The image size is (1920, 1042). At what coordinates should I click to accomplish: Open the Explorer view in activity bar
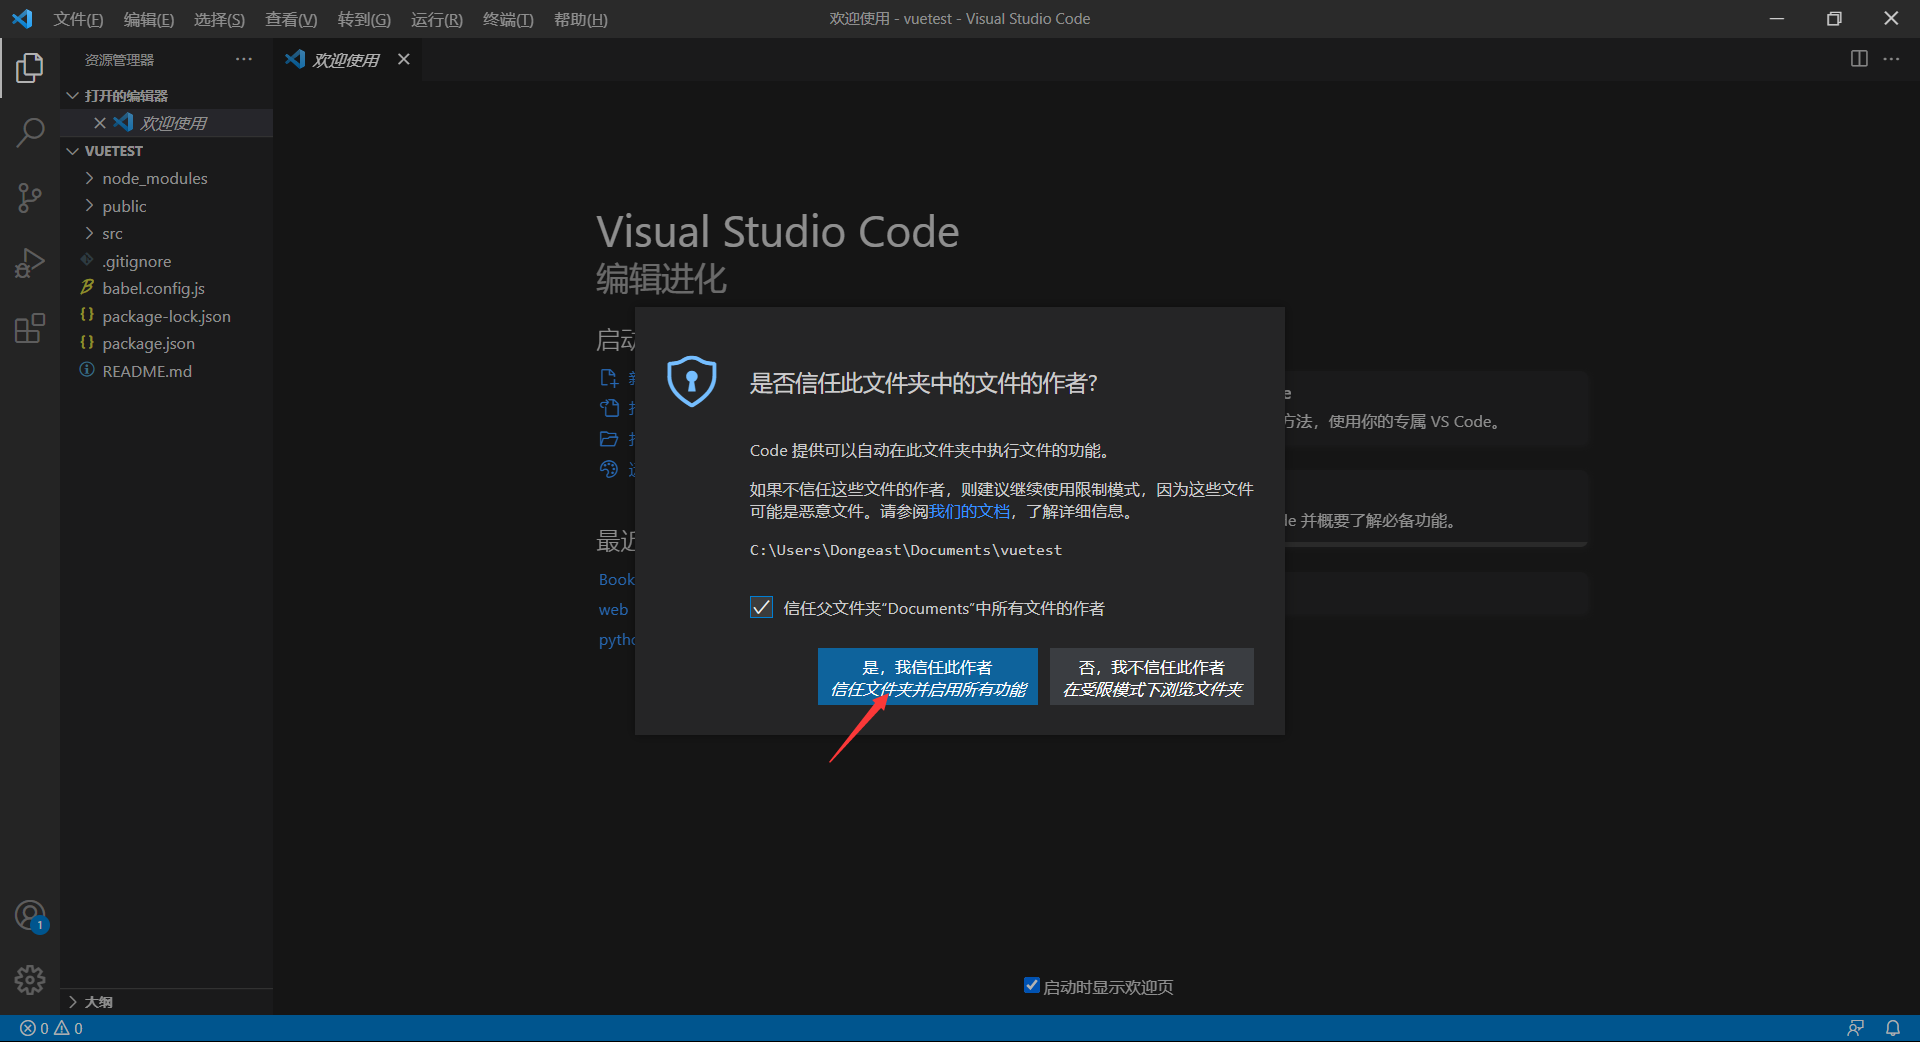click(30, 68)
